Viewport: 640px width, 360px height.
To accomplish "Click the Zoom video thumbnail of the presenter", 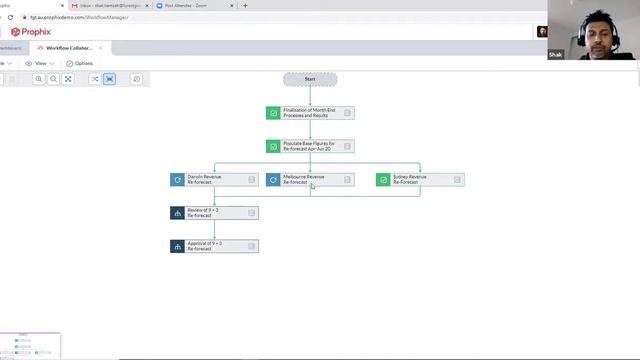I will (593, 30).
